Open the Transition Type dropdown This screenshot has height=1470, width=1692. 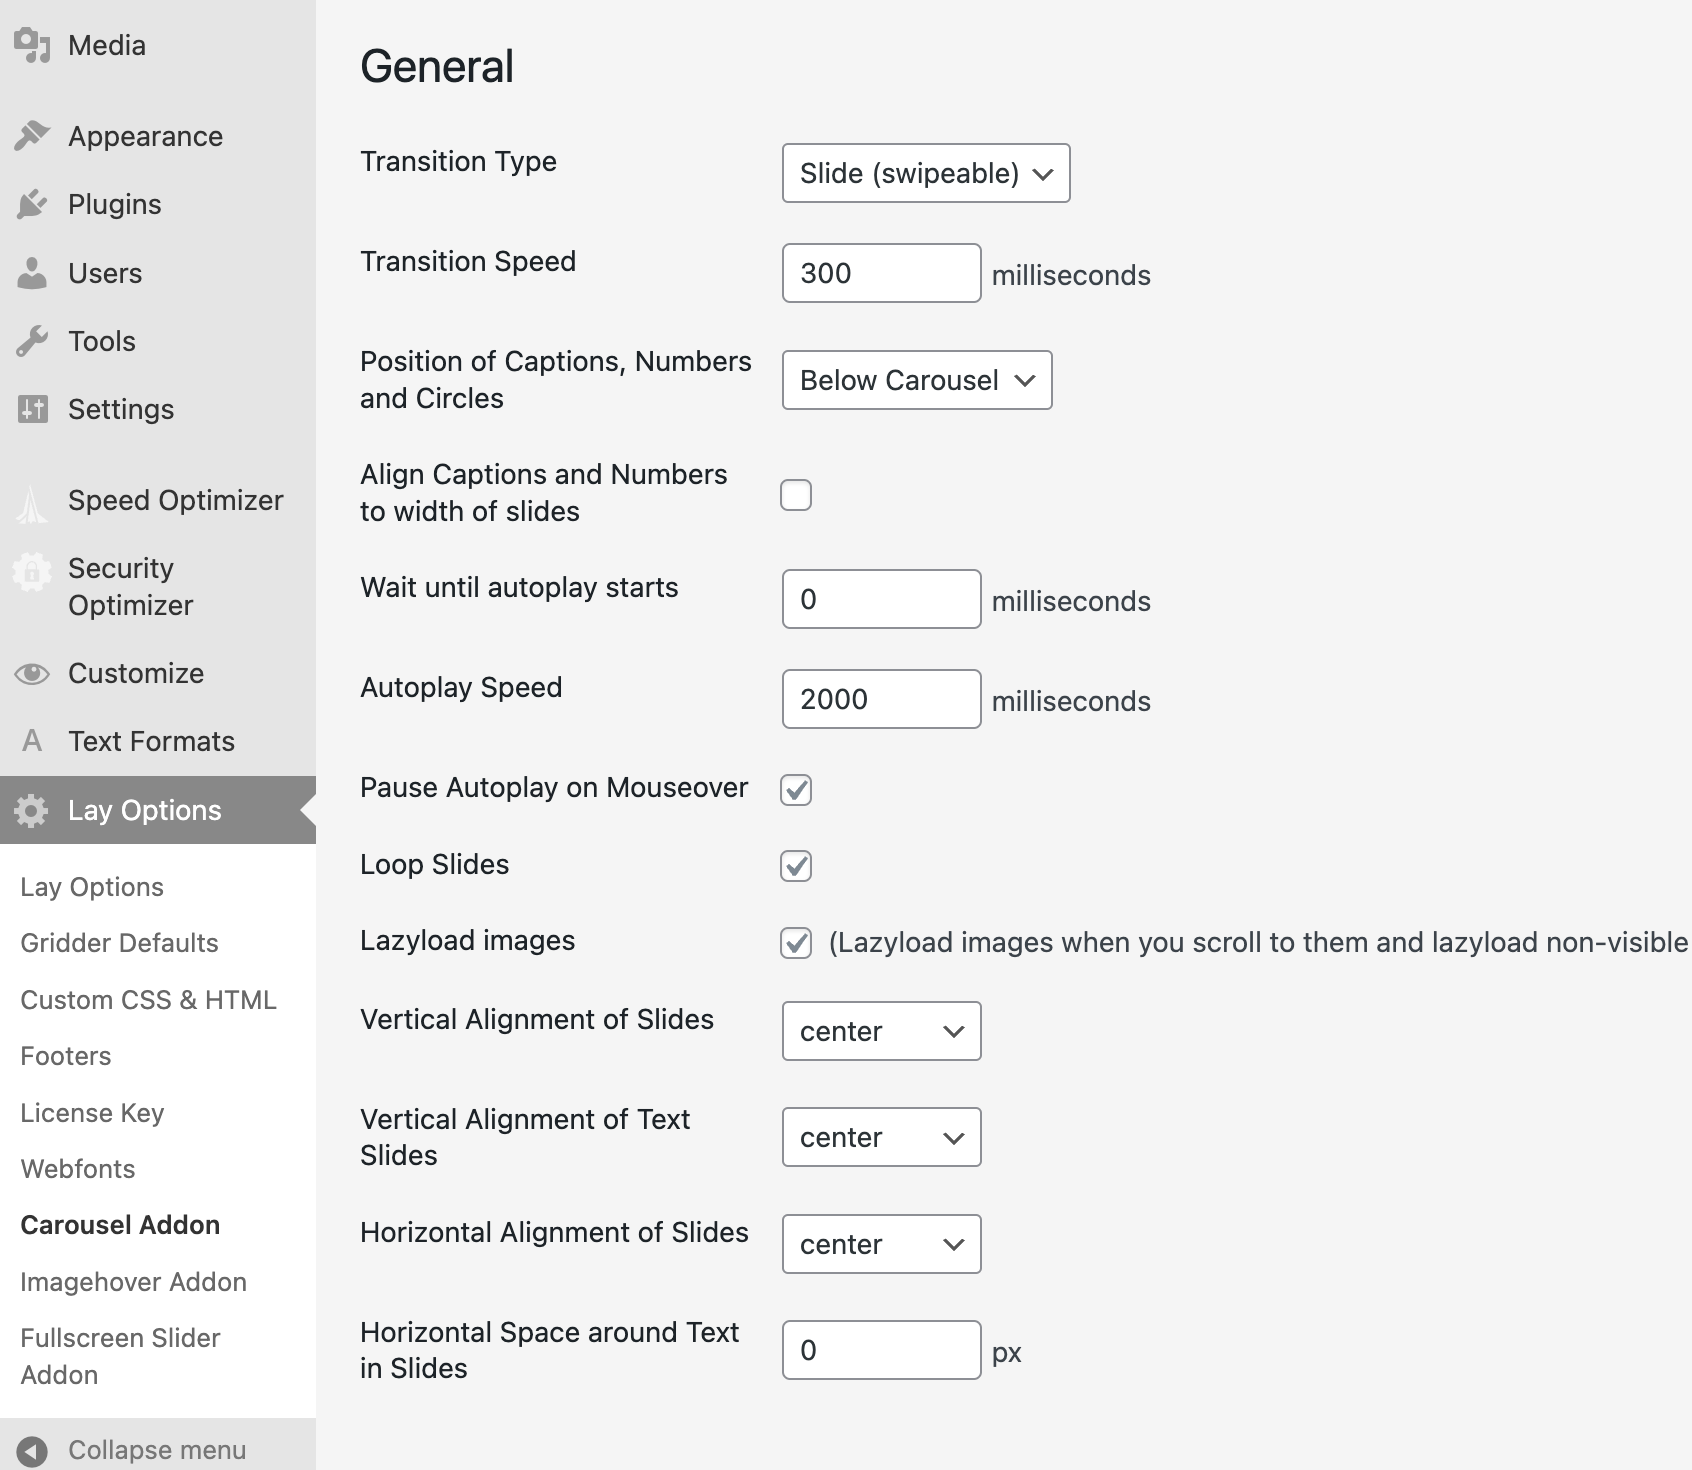(925, 173)
